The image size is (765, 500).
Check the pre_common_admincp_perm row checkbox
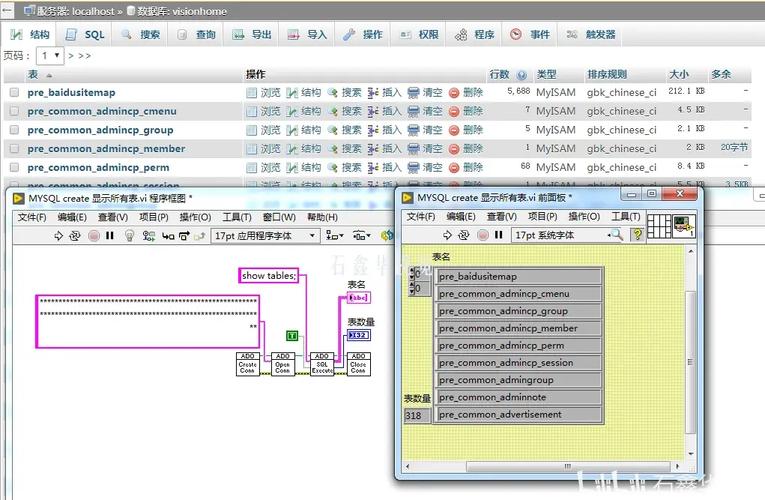[x=14, y=167]
